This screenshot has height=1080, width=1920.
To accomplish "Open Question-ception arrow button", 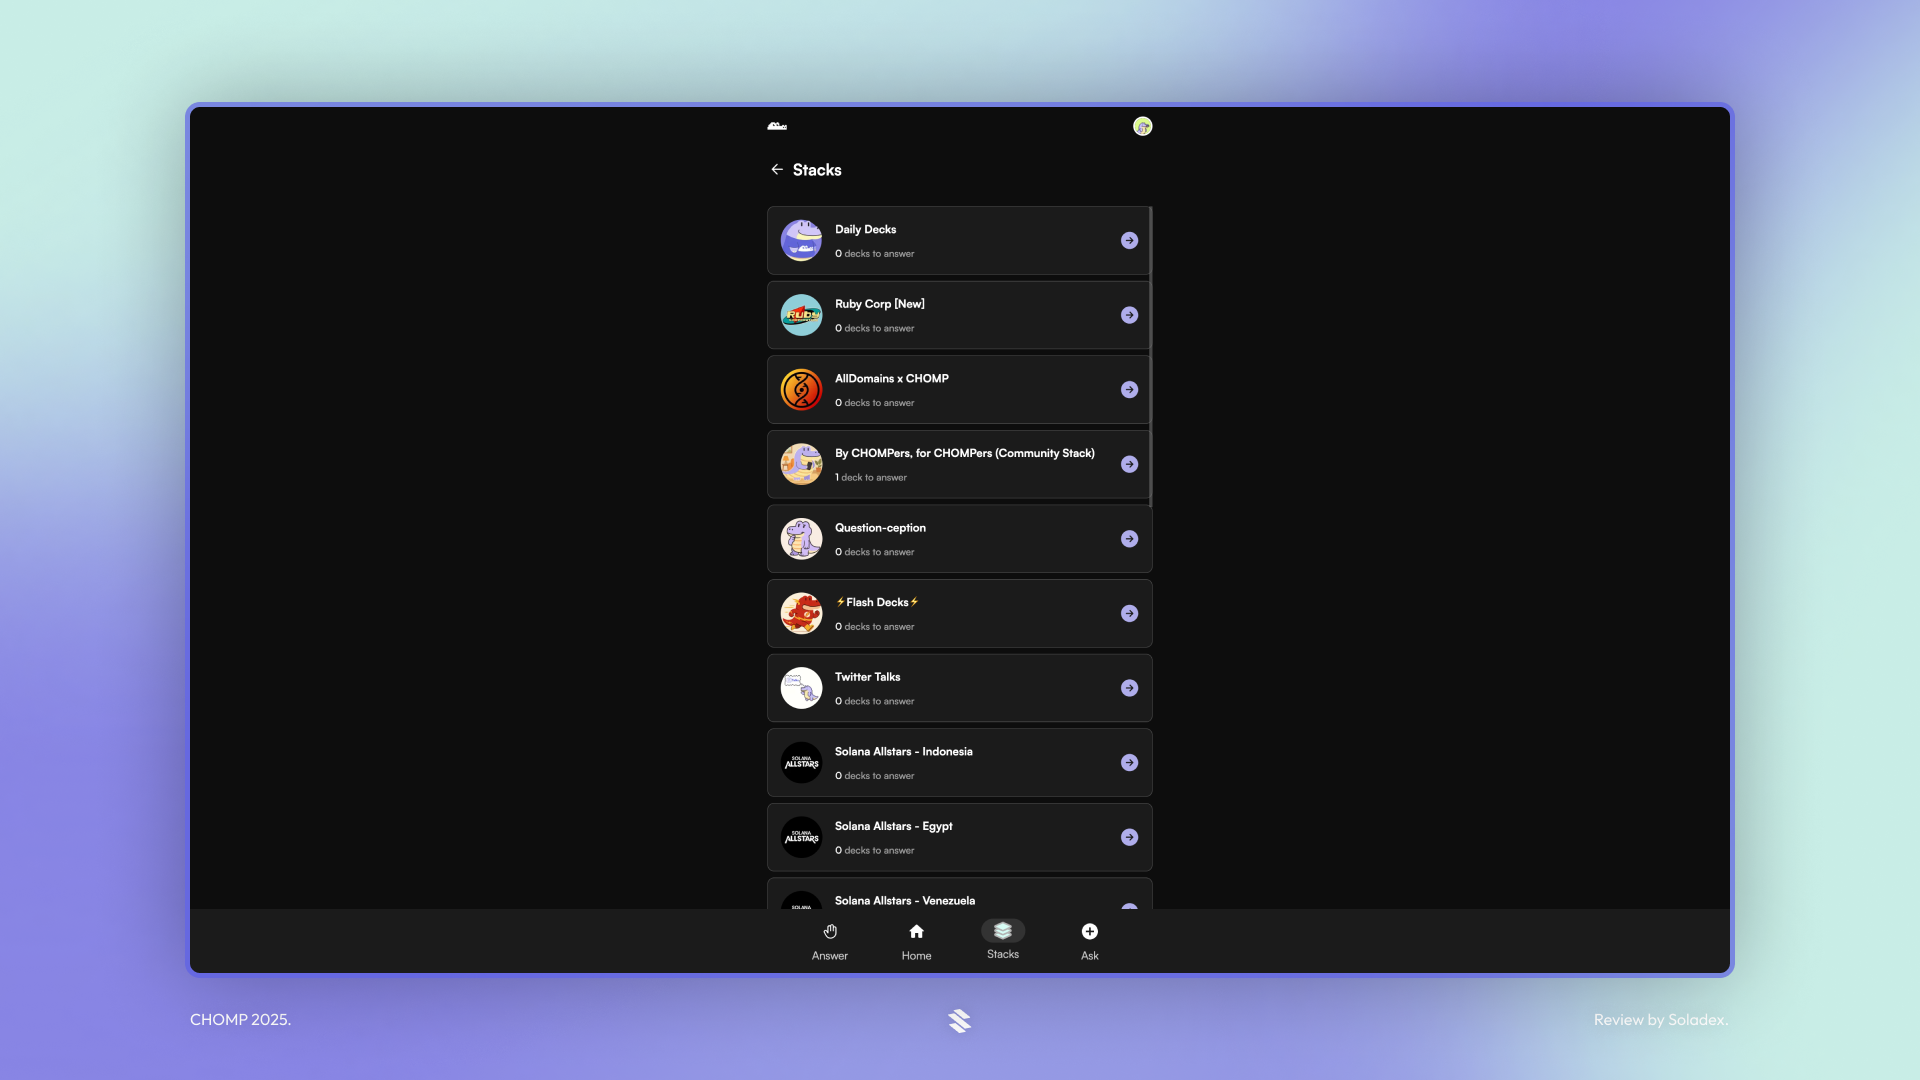I will pos(1129,539).
